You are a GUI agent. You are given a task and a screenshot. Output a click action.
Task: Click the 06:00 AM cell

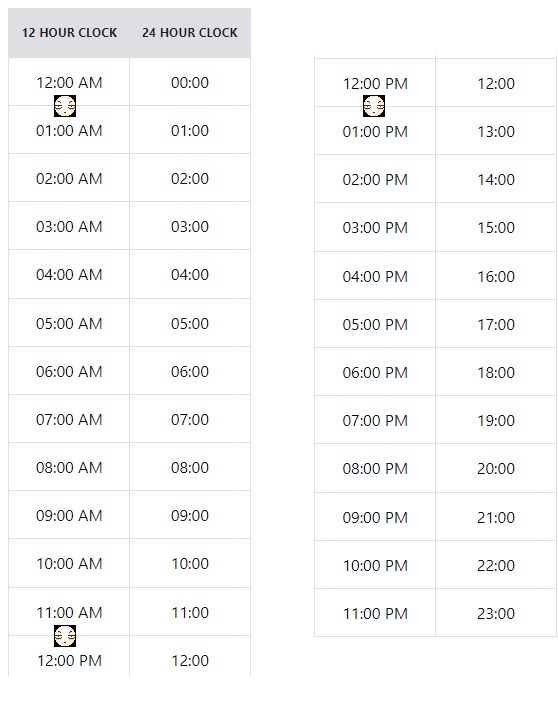69,371
